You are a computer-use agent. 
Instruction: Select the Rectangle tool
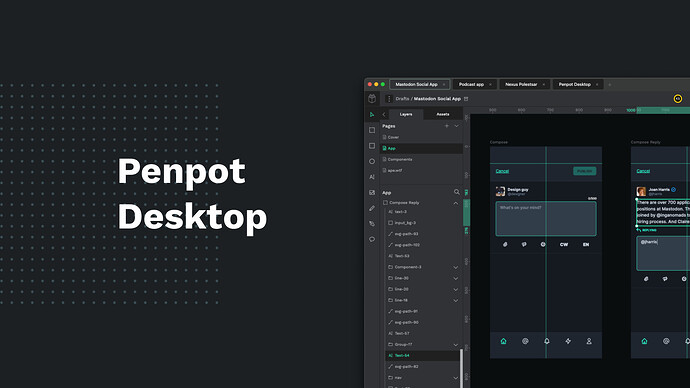point(372,146)
